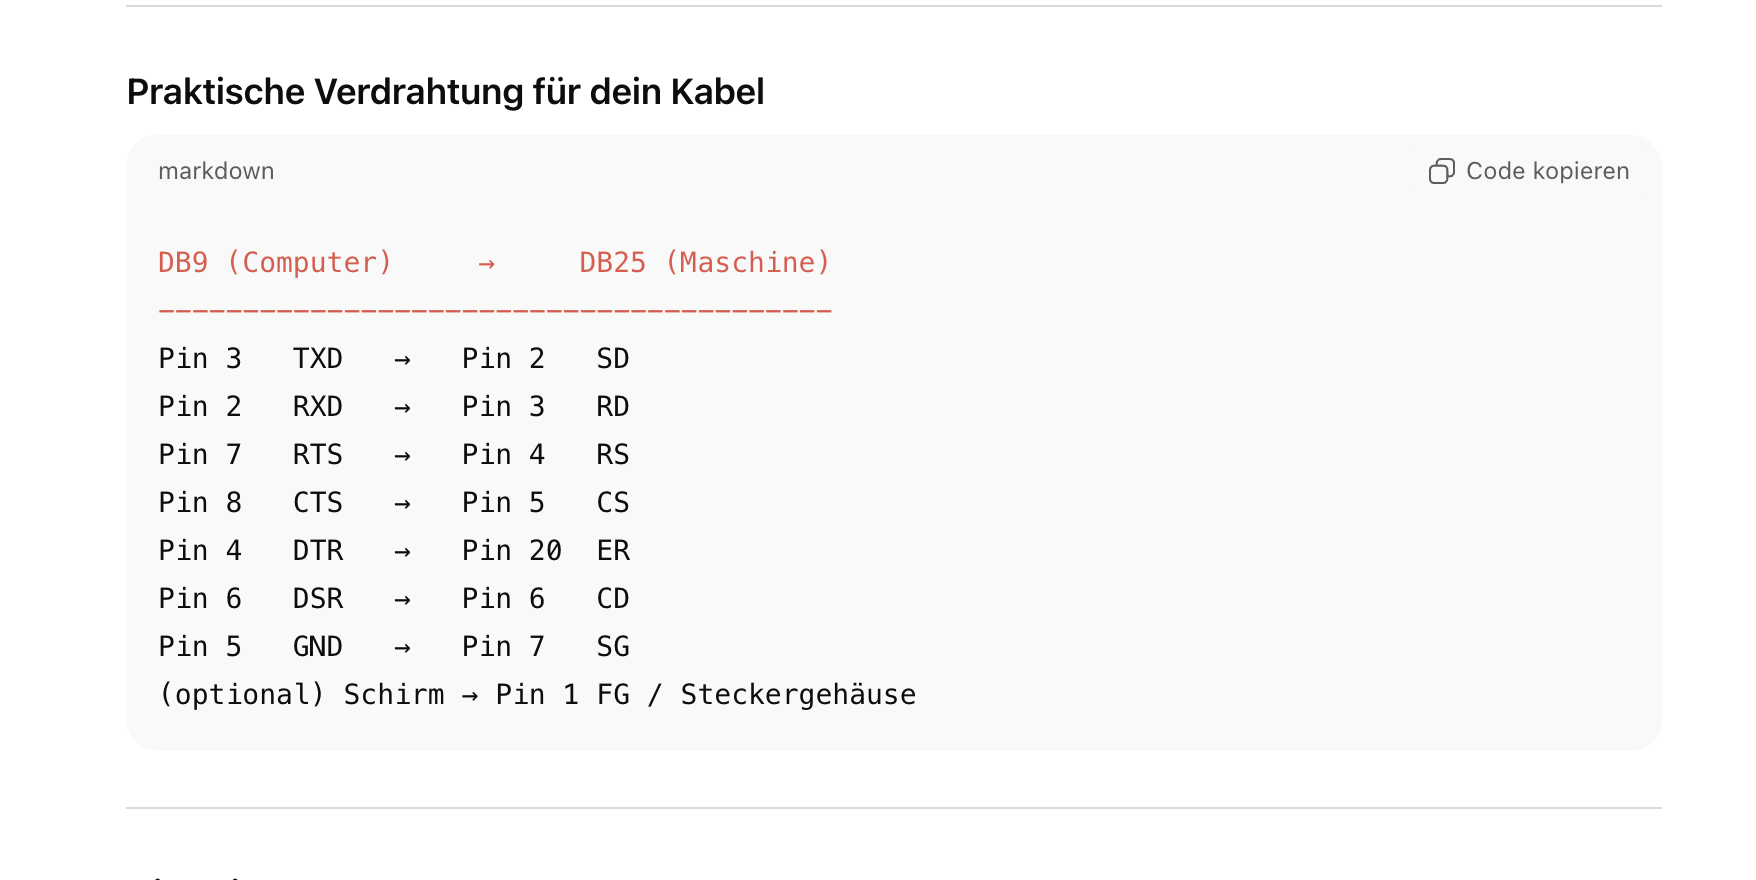The width and height of the screenshot is (1756, 880).
Task: Click the copy code icon
Action: 1441,172
